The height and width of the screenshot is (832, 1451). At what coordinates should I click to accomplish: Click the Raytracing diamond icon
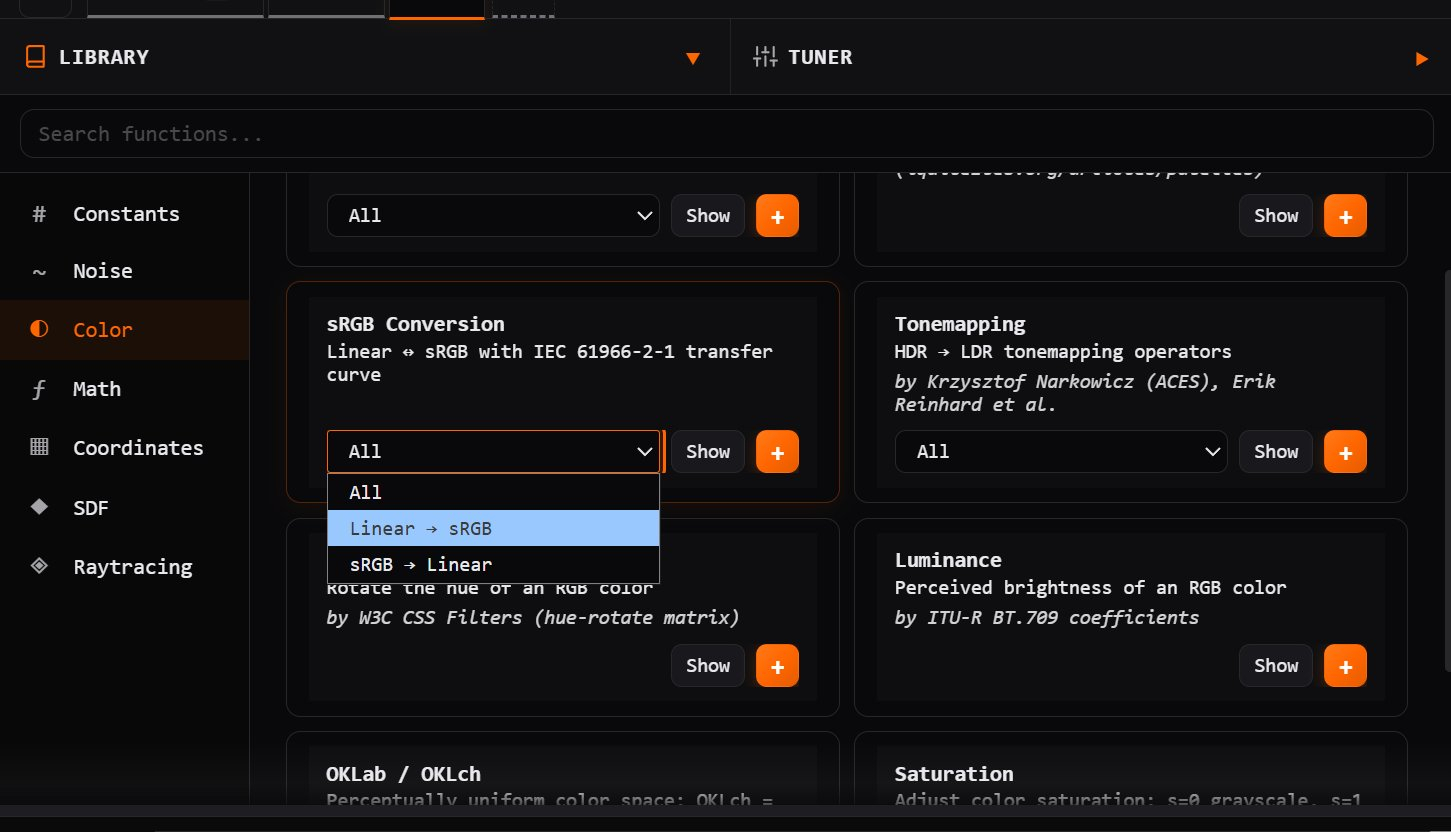point(39,566)
